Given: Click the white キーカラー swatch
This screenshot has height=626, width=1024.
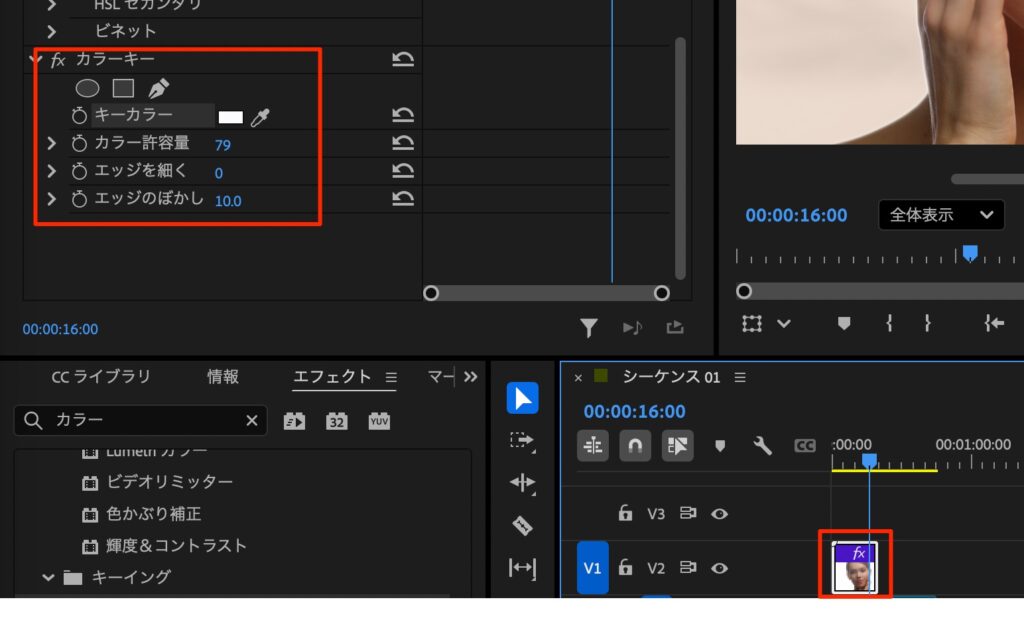Looking at the screenshot, I should point(231,117).
